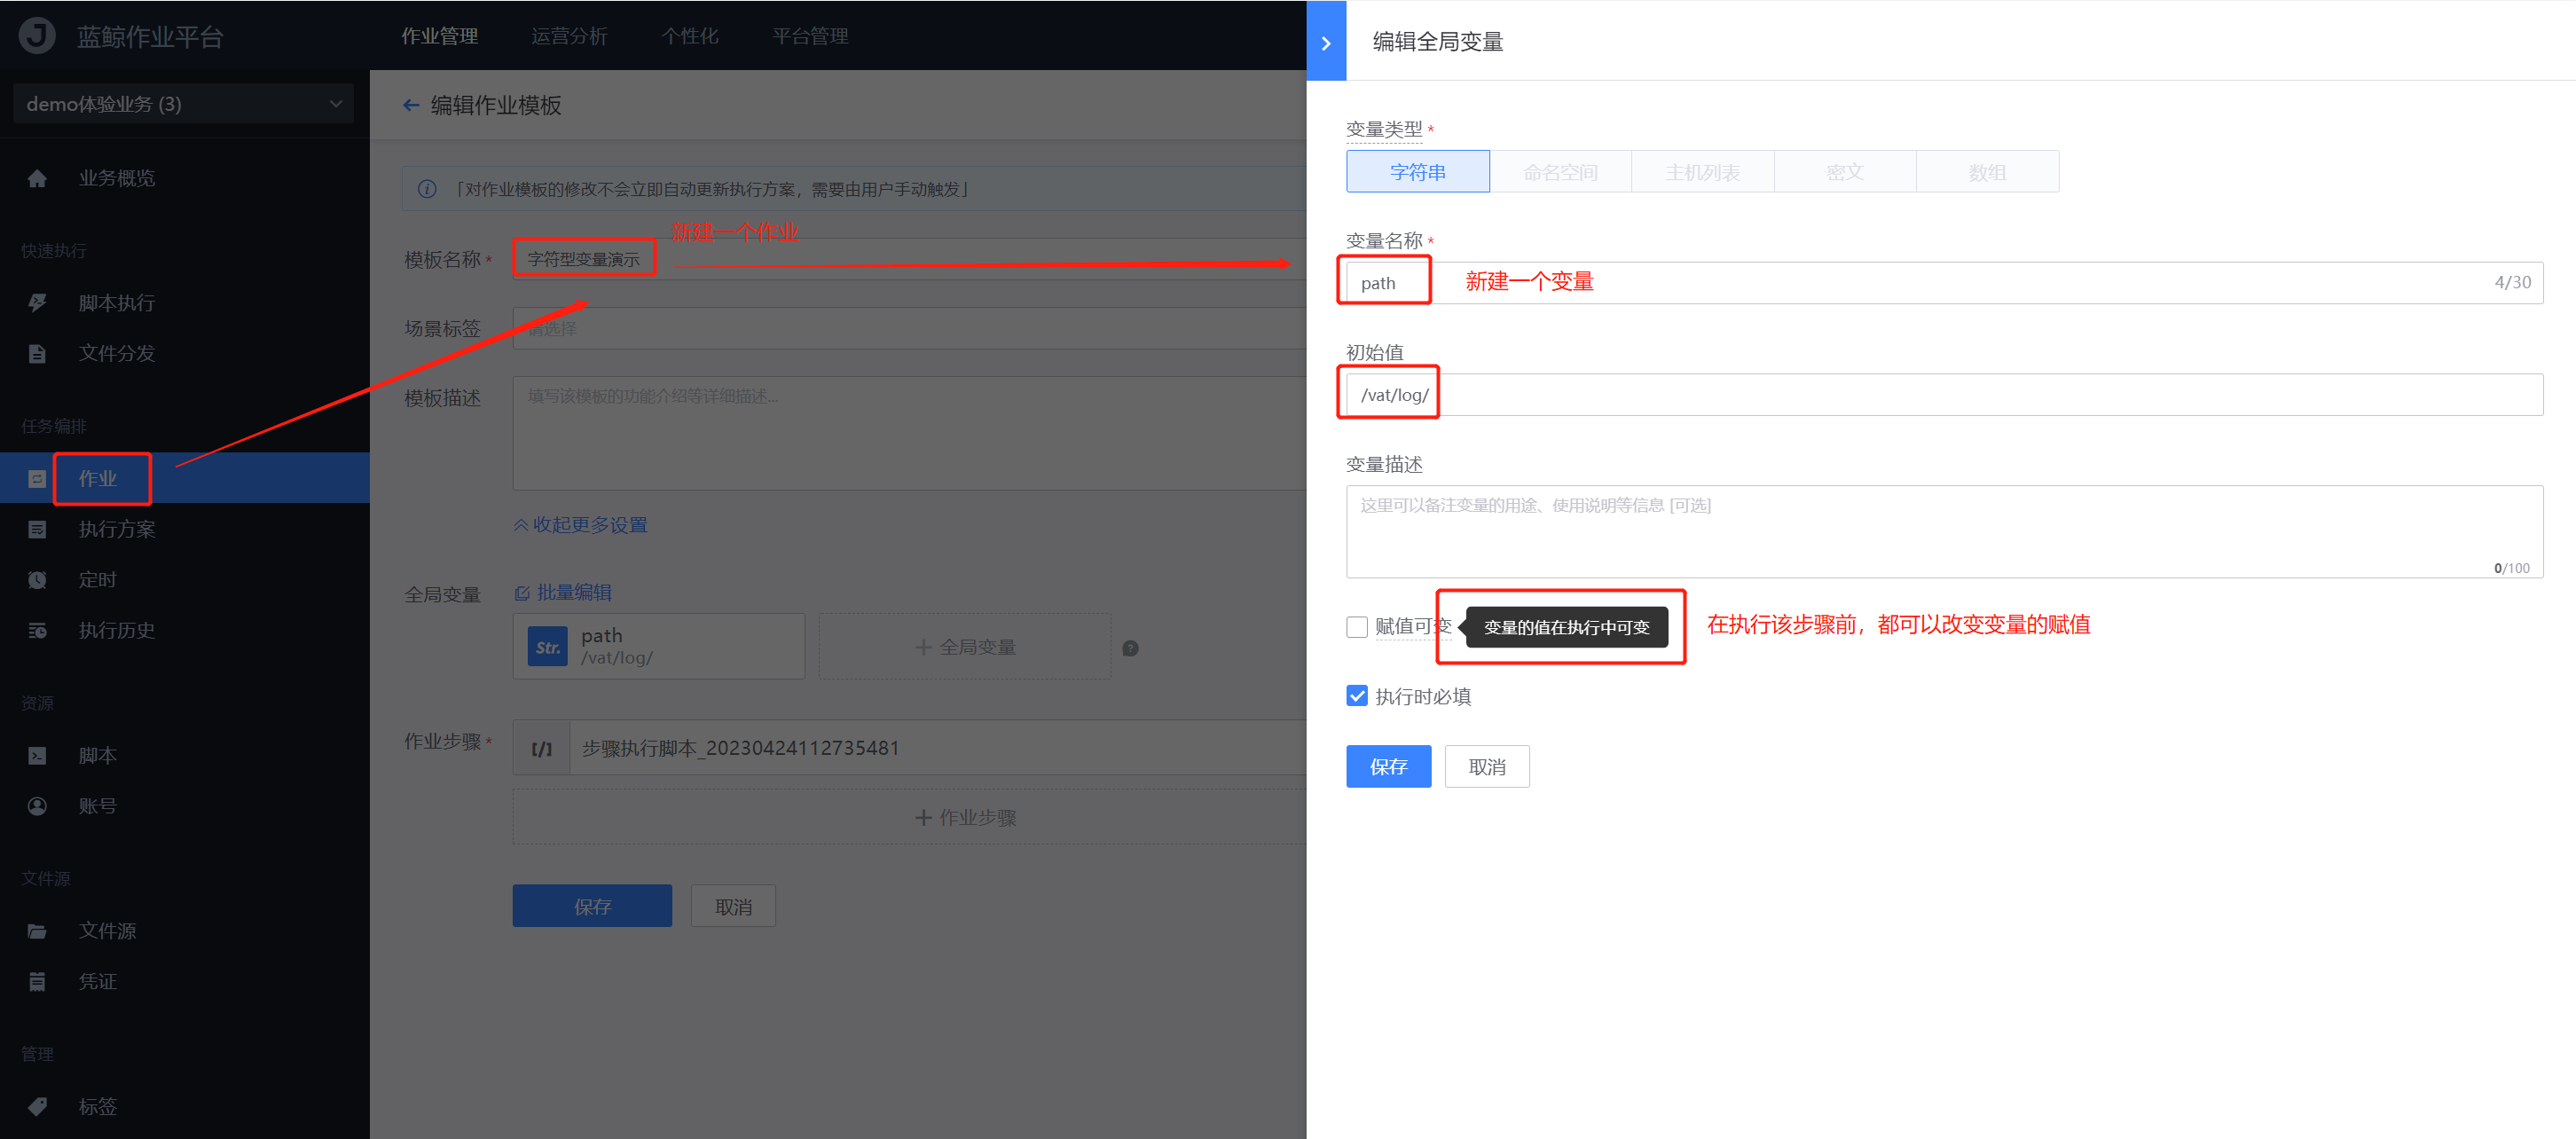Click the lightning icon beside 脚本执行
The image size is (2576, 1139).
point(37,303)
